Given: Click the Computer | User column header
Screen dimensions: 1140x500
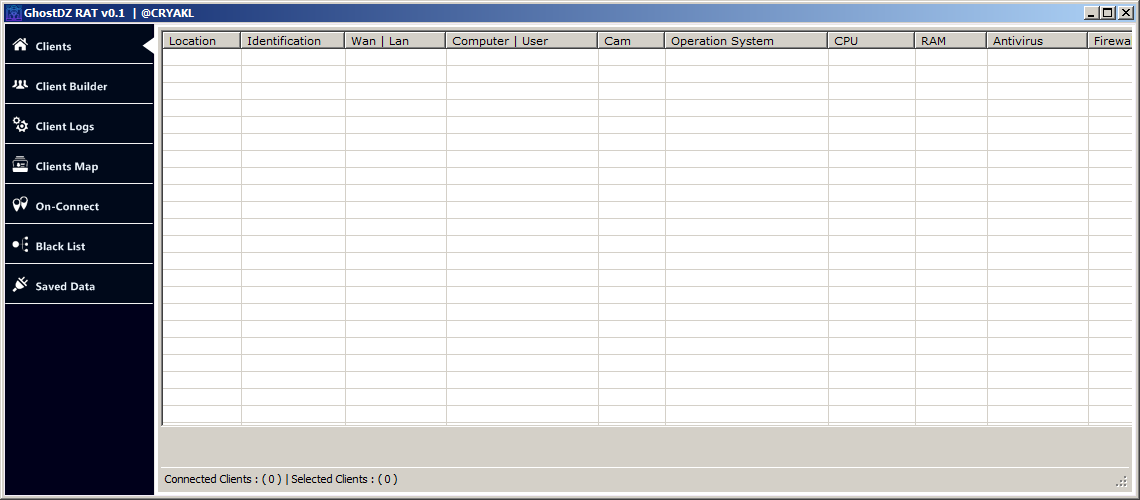Looking at the screenshot, I should click(521, 41).
